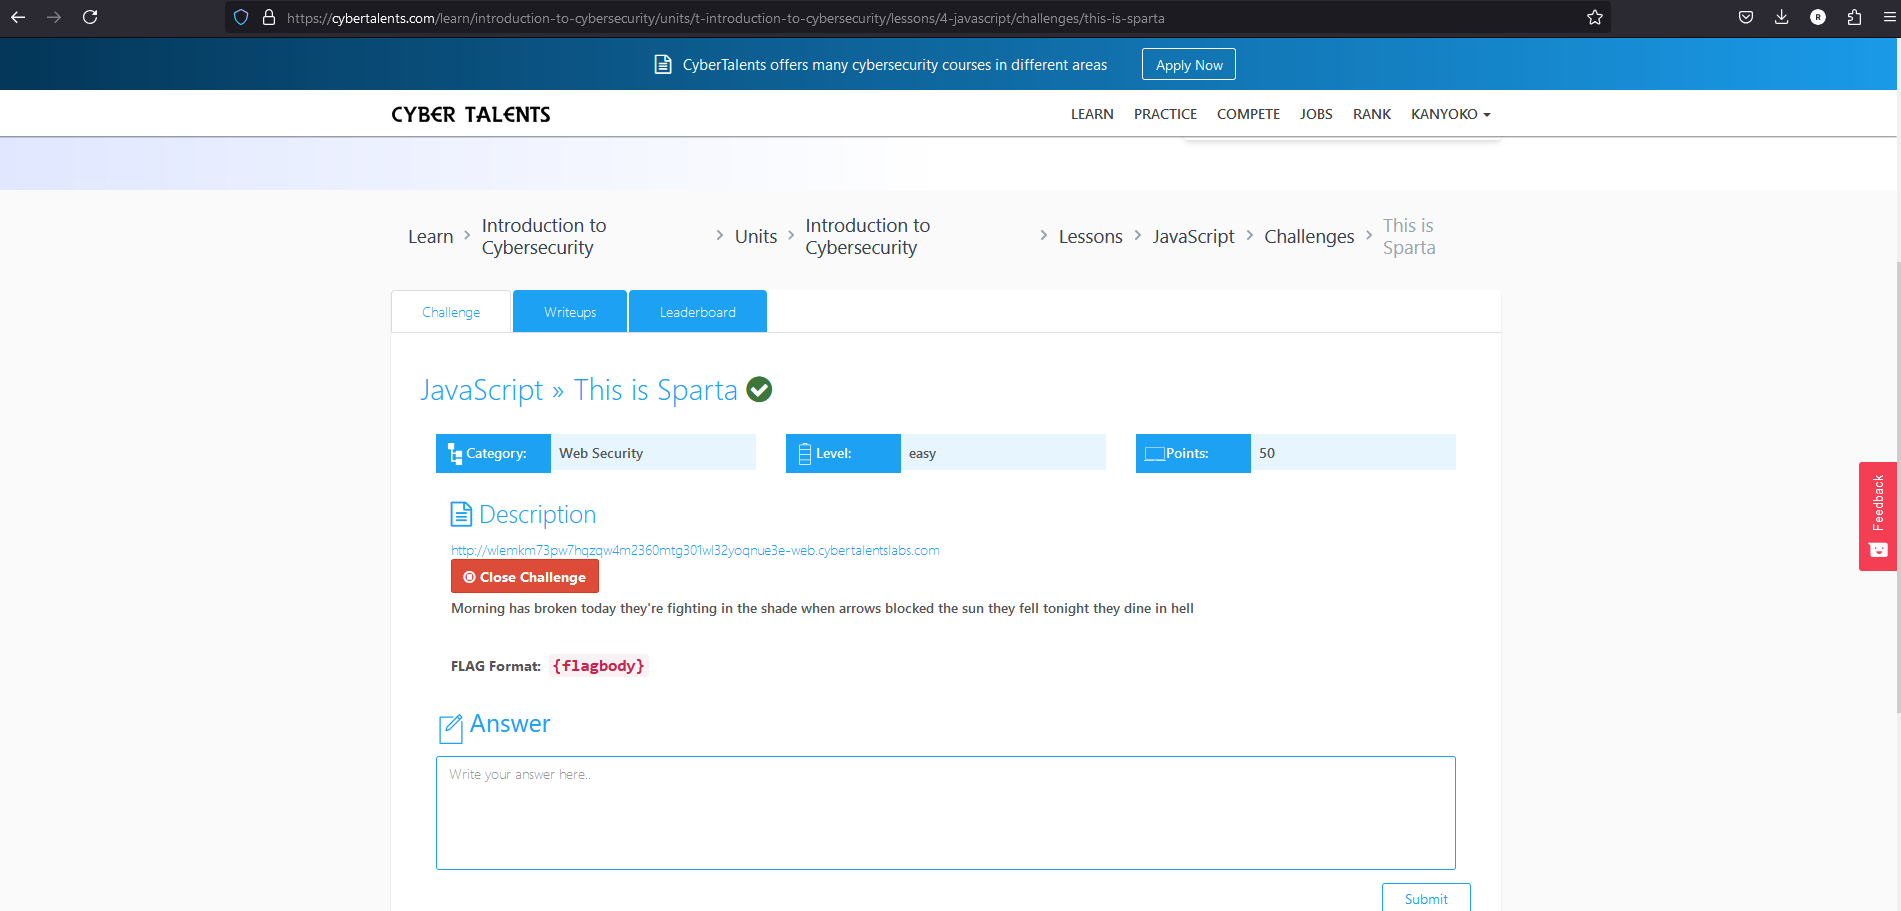
Task: Click the Points screen icon
Action: (1155, 454)
